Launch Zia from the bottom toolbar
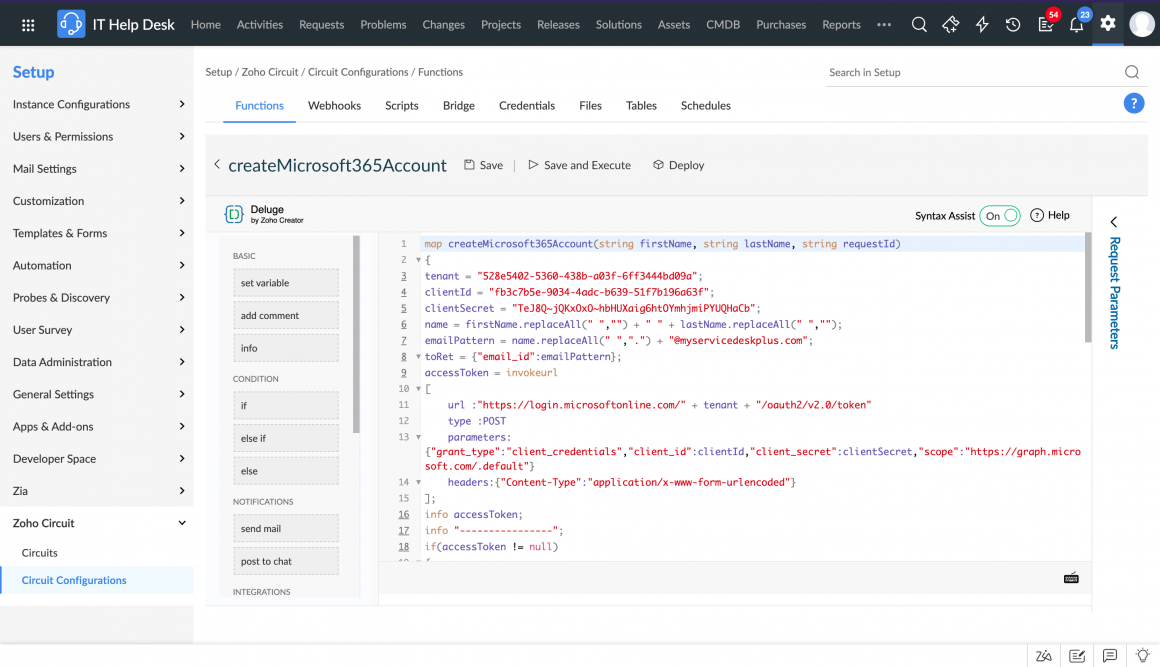1160x667 pixels. (1044, 655)
